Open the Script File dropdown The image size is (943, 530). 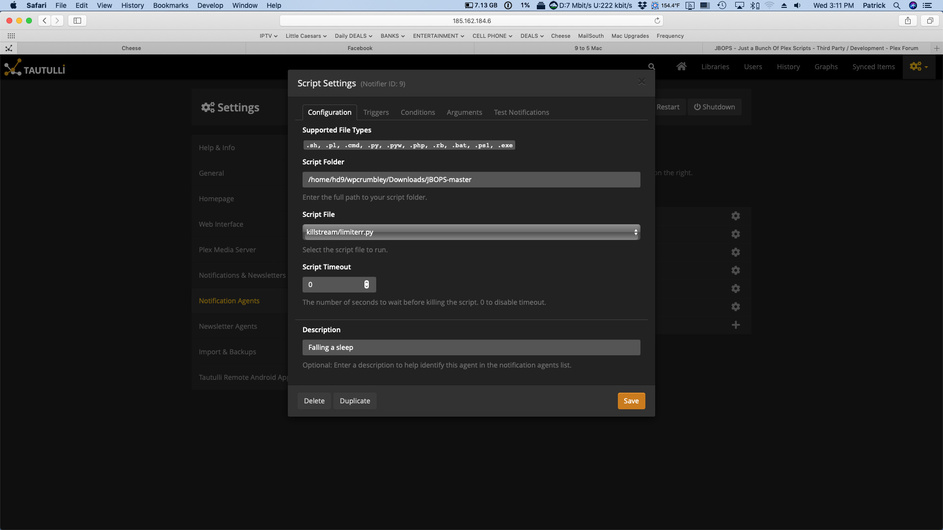[x=471, y=232]
